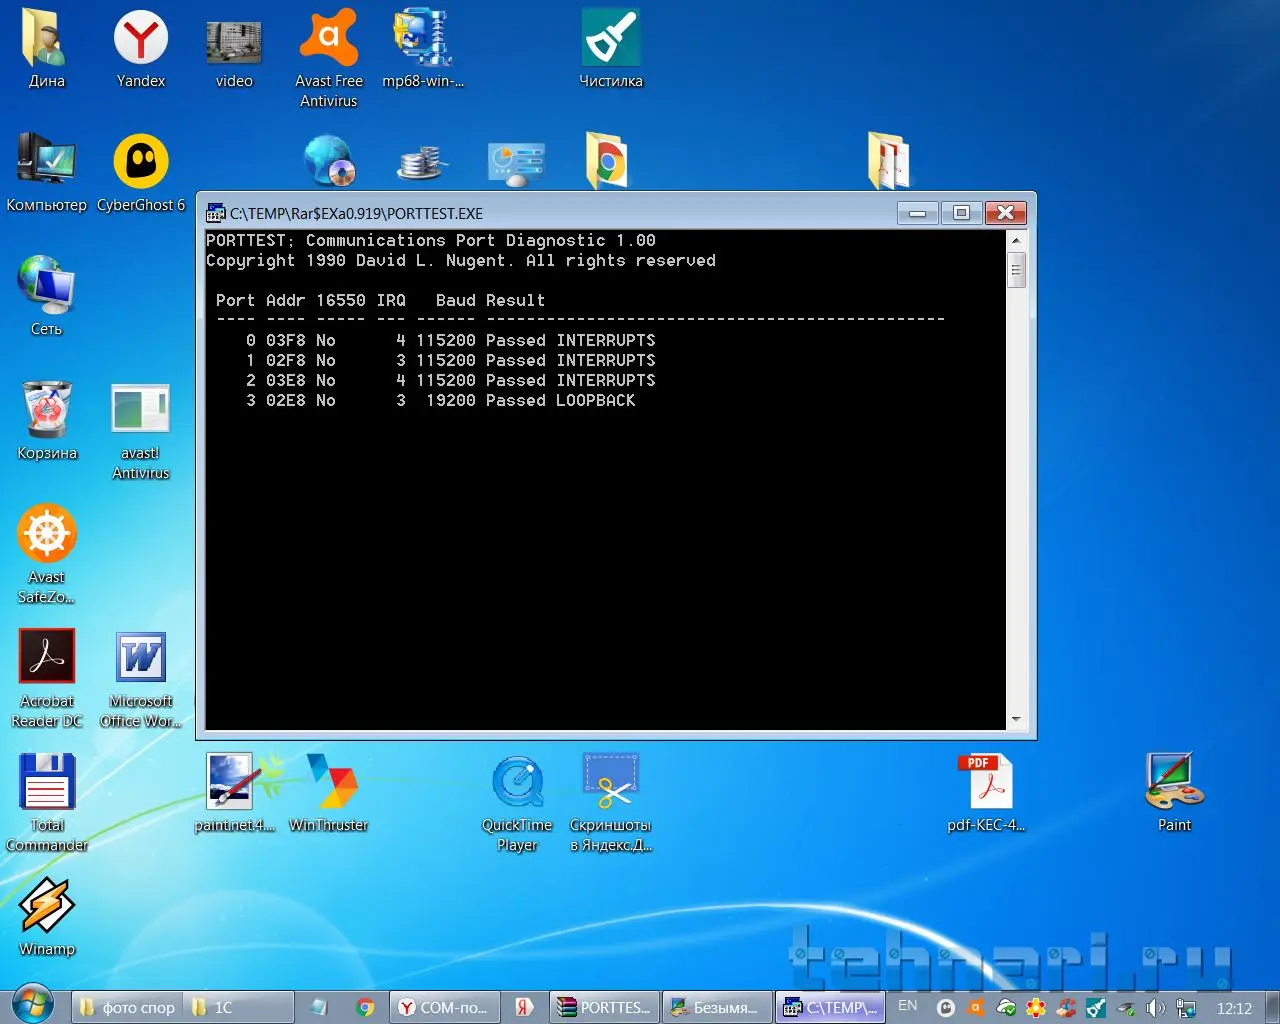The height and width of the screenshot is (1024, 1280).
Task: Open WinThruster desktop icon
Action: 329,783
